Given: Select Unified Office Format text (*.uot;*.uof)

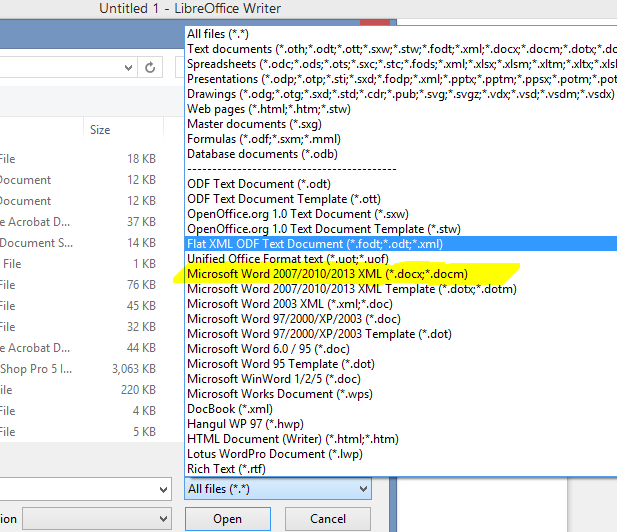Looking at the screenshot, I should (401, 259).
